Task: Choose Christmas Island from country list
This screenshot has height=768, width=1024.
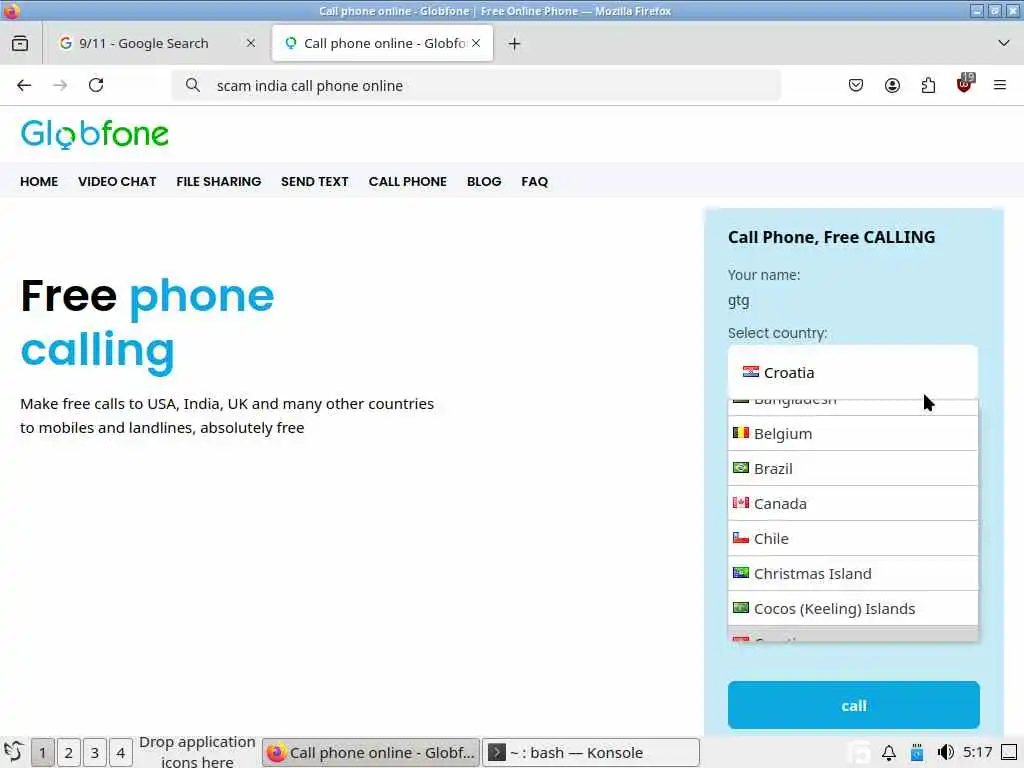Action: (x=853, y=573)
